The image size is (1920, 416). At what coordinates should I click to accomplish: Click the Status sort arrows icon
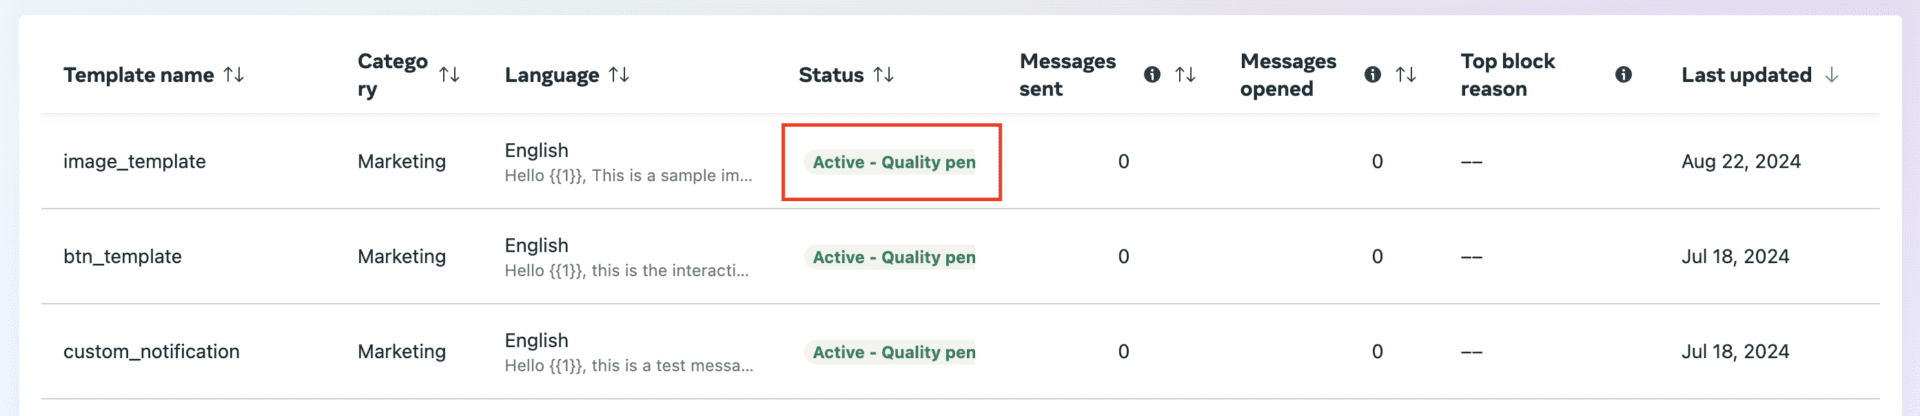coord(883,75)
